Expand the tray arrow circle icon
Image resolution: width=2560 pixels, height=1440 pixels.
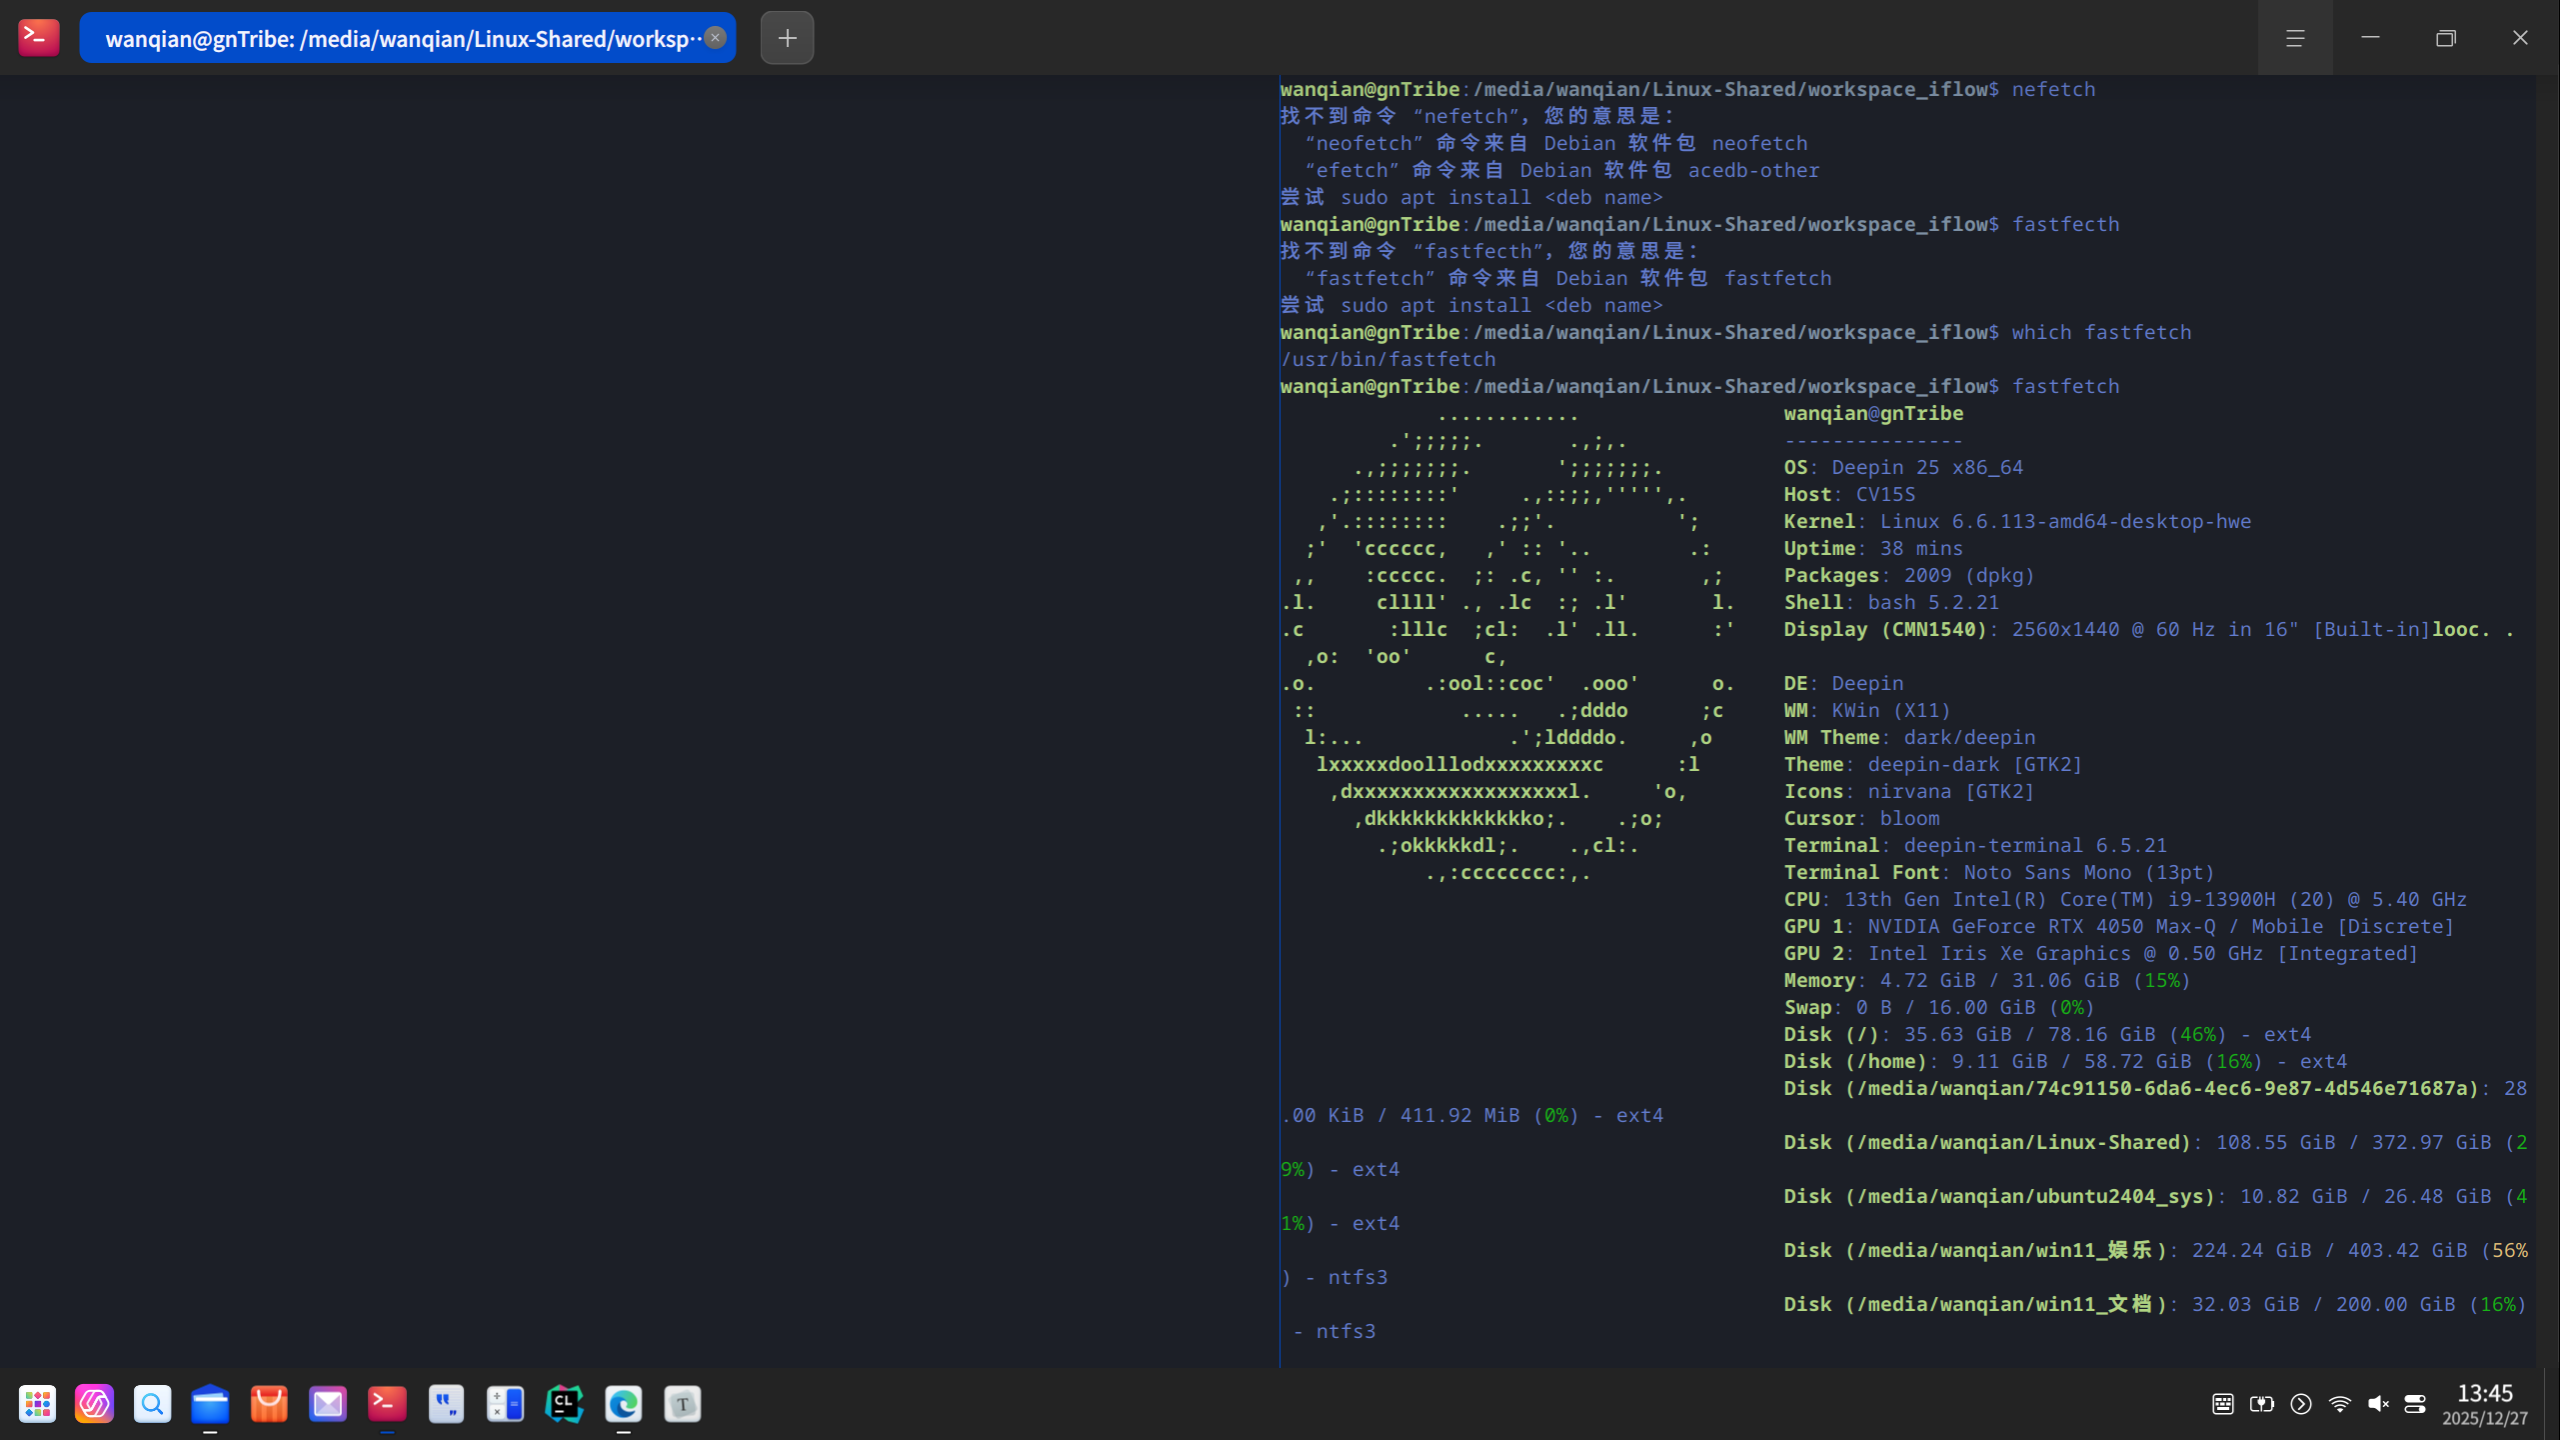[x=2301, y=1404]
